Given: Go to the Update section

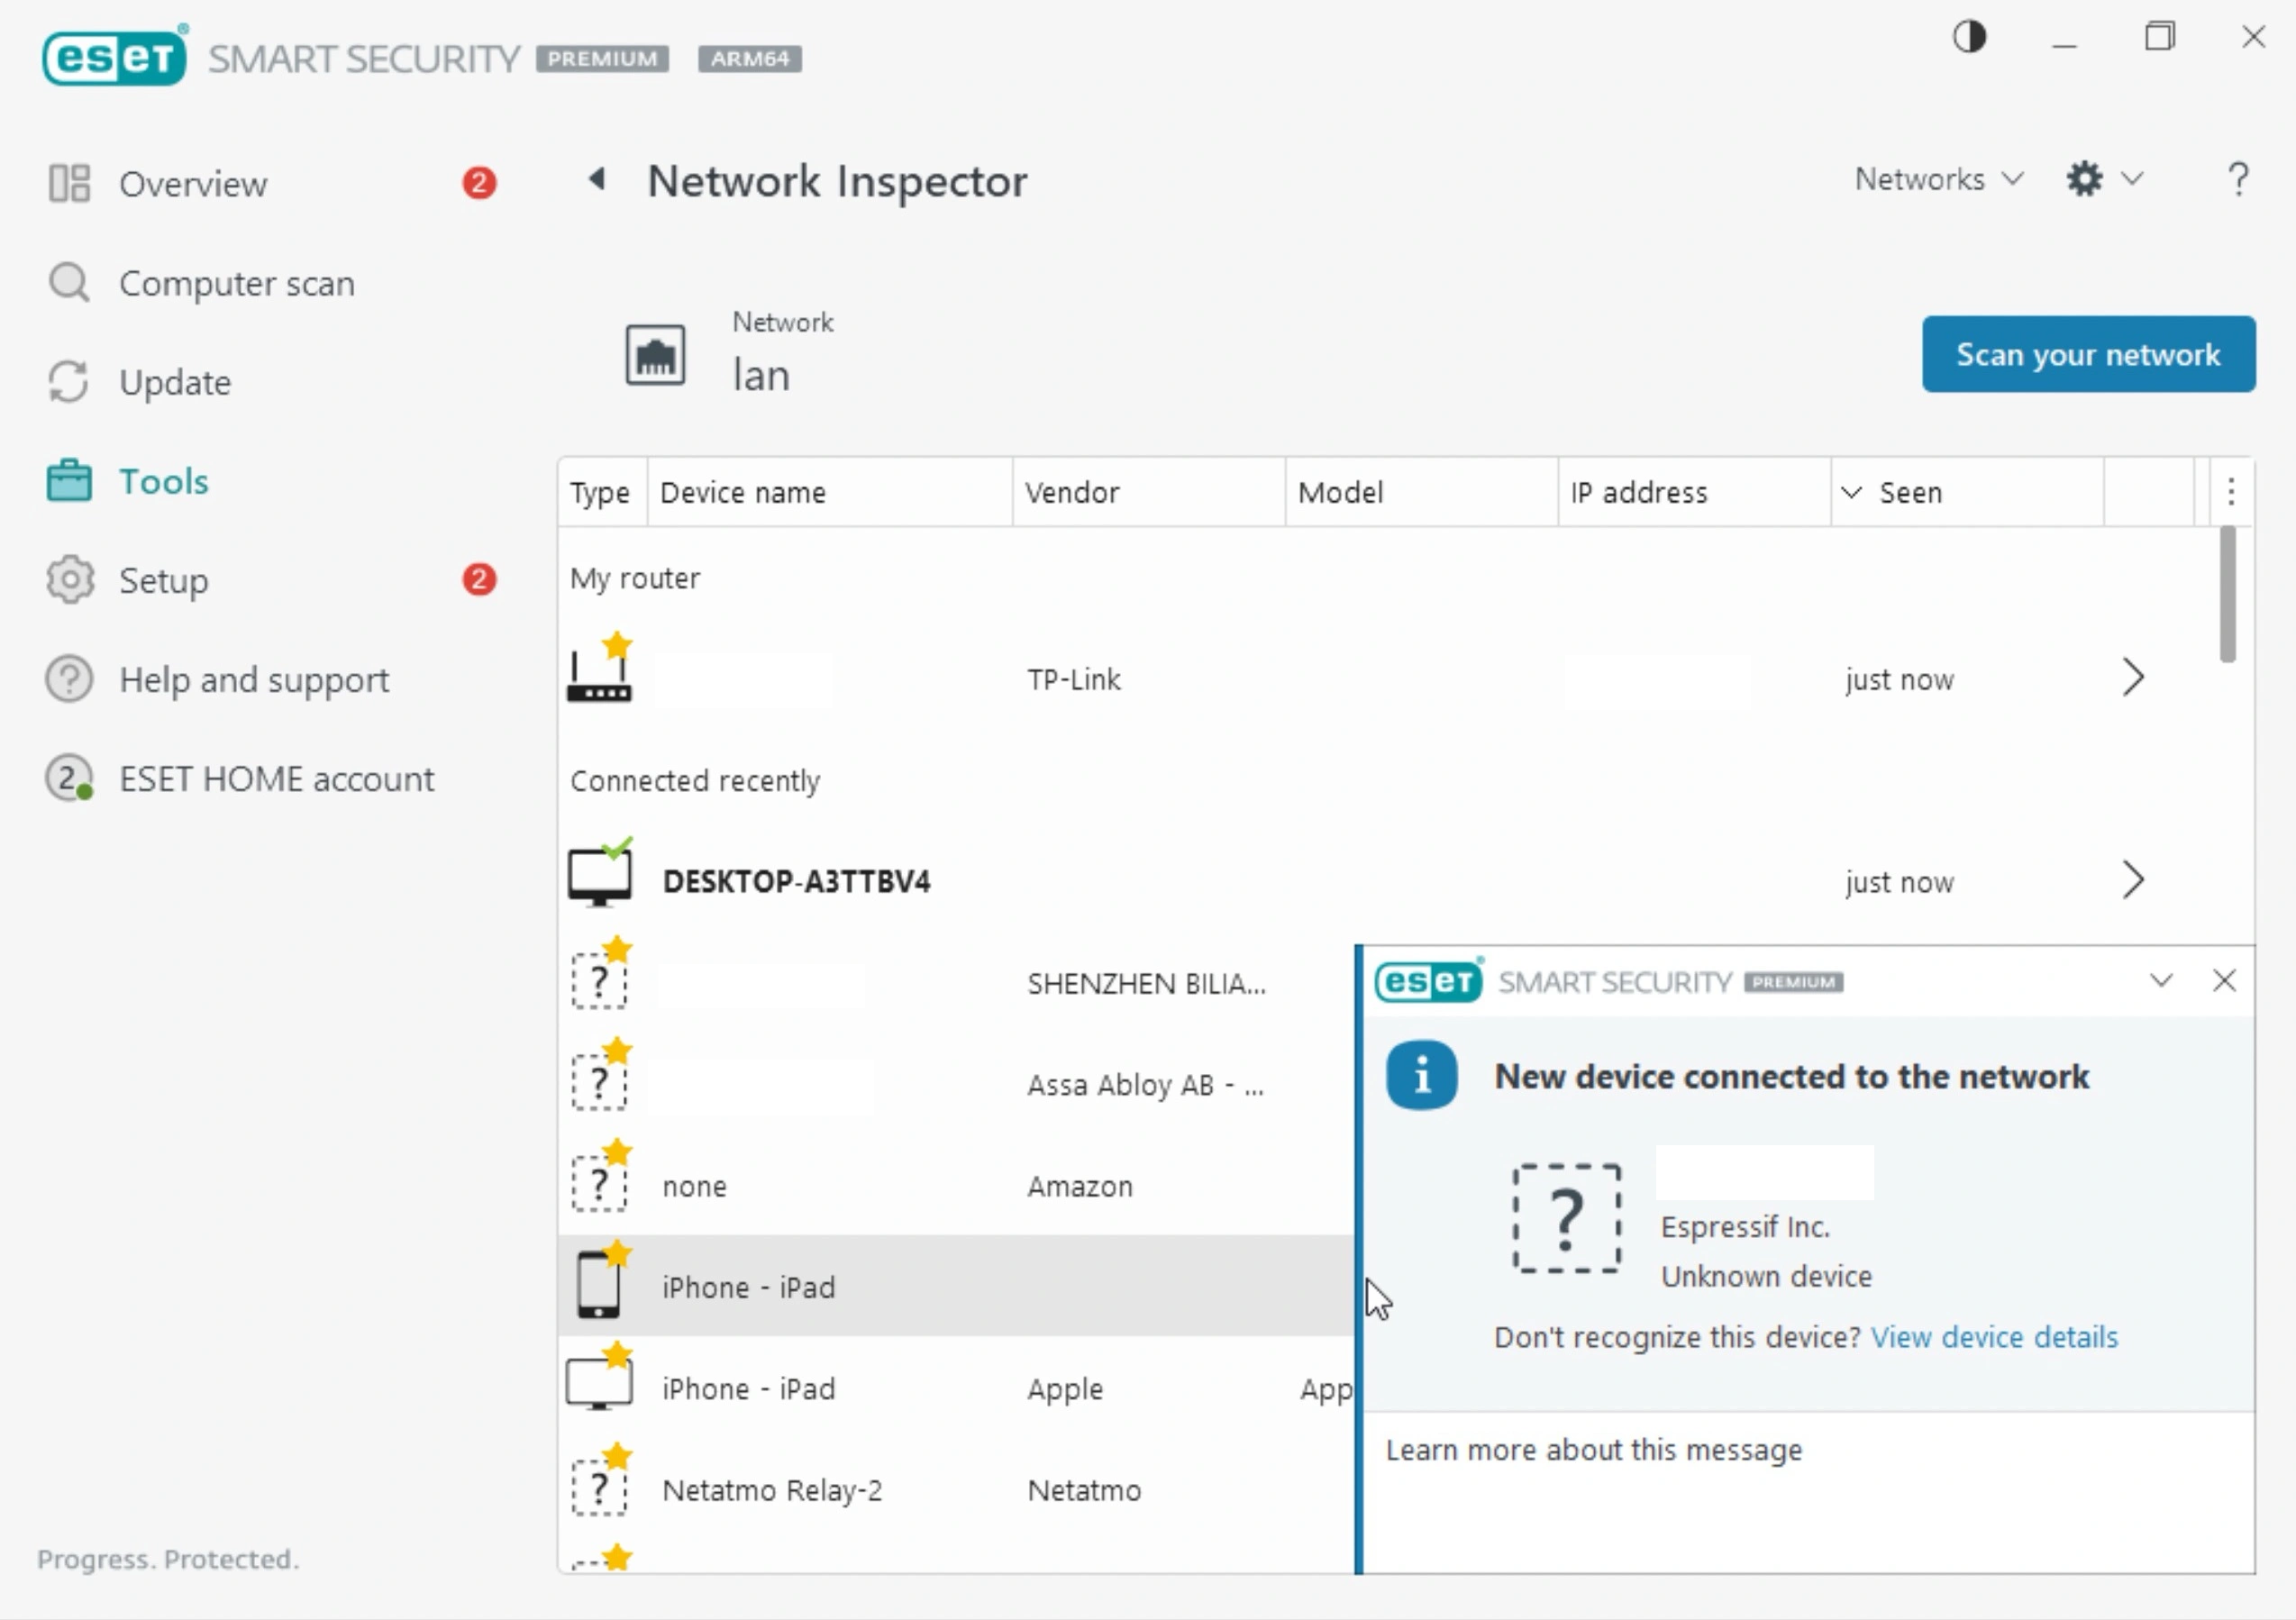Looking at the screenshot, I should pos(175,382).
